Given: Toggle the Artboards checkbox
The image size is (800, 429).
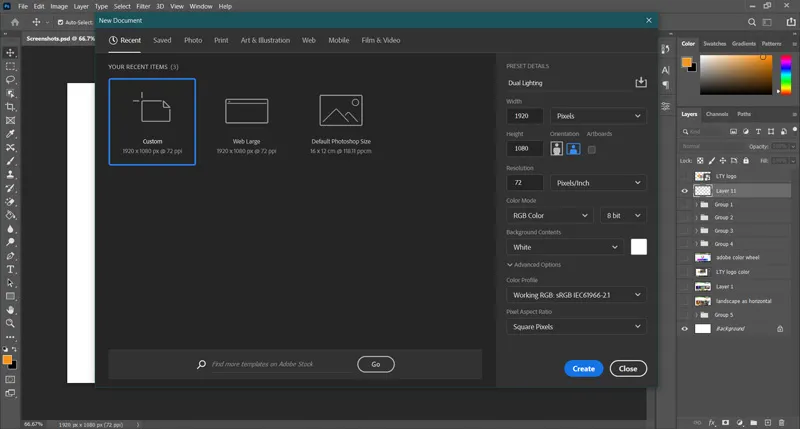Looking at the screenshot, I should tap(591, 149).
